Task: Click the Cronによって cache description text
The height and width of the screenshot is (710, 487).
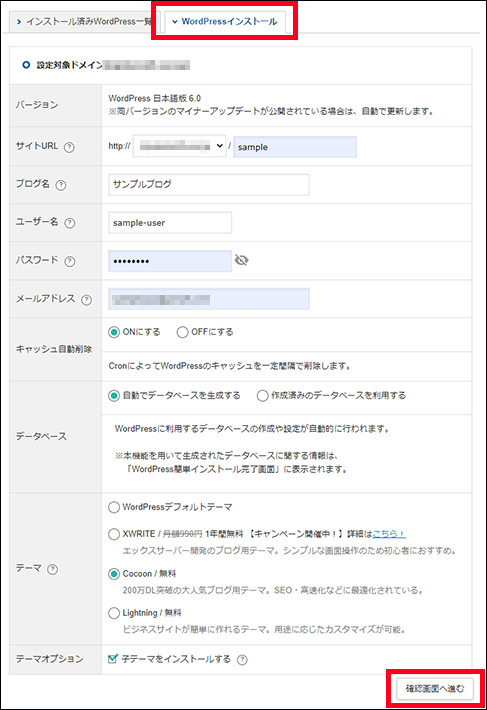Action: (229, 366)
